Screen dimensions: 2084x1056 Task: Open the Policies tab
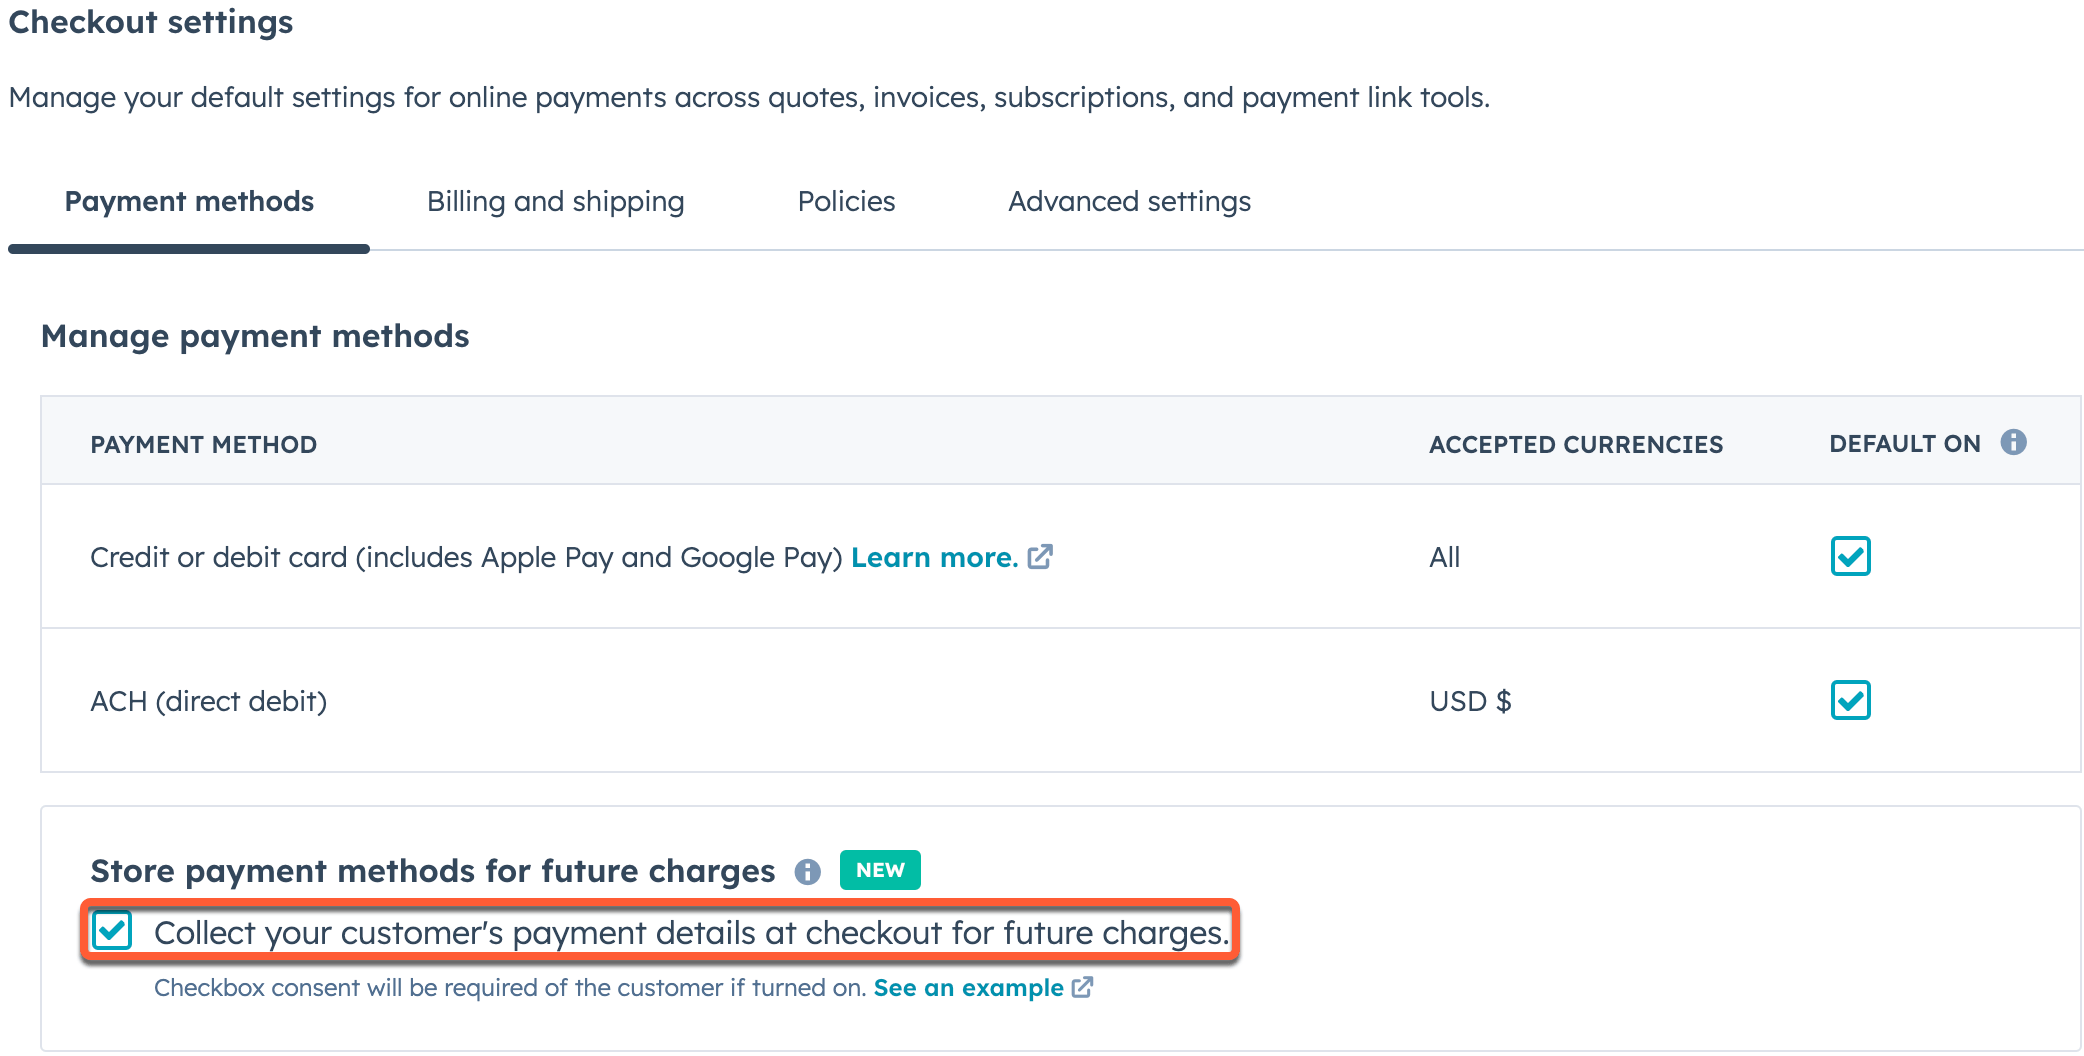[846, 201]
